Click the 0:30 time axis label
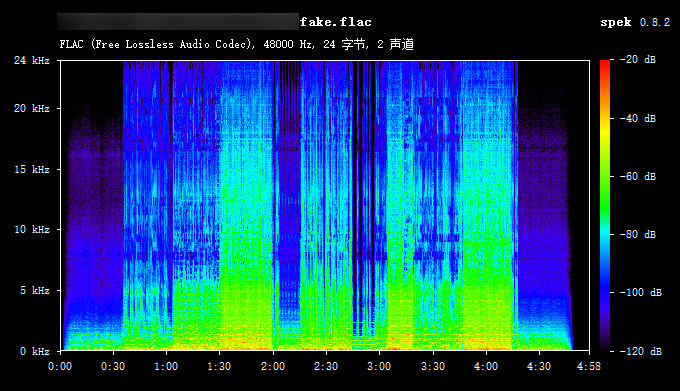This screenshot has height=391, width=680. click(x=113, y=367)
